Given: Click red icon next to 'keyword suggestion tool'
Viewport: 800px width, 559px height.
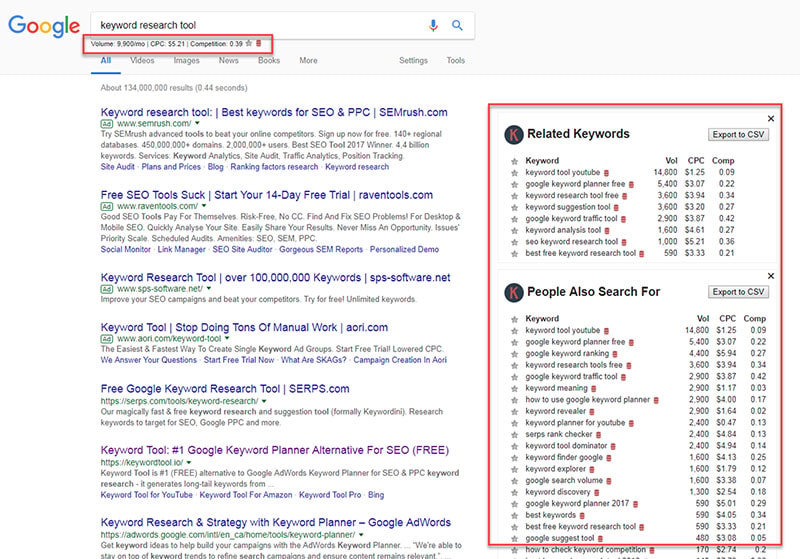Looking at the screenshot, I should [x=616, y=208].
